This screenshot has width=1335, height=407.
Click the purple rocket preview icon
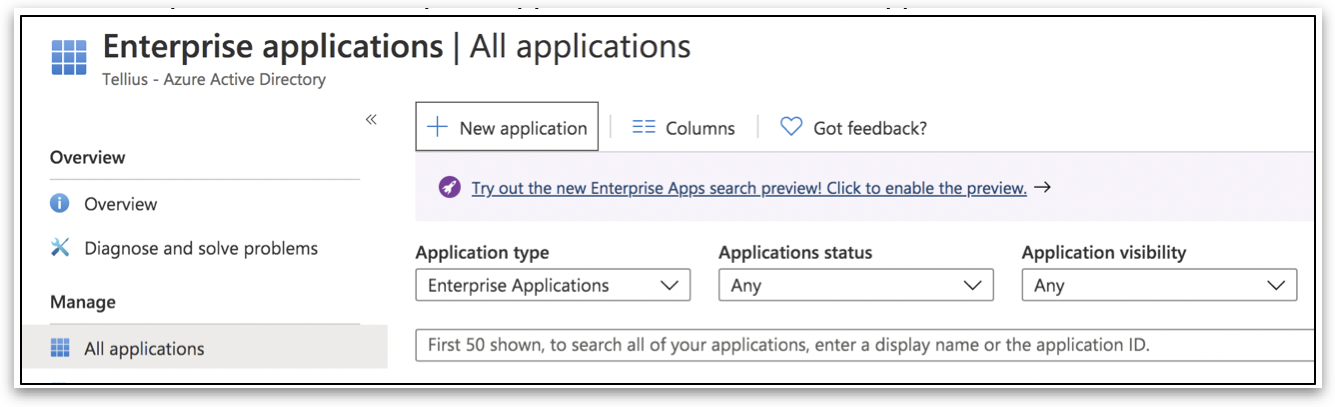click(449, 187)
